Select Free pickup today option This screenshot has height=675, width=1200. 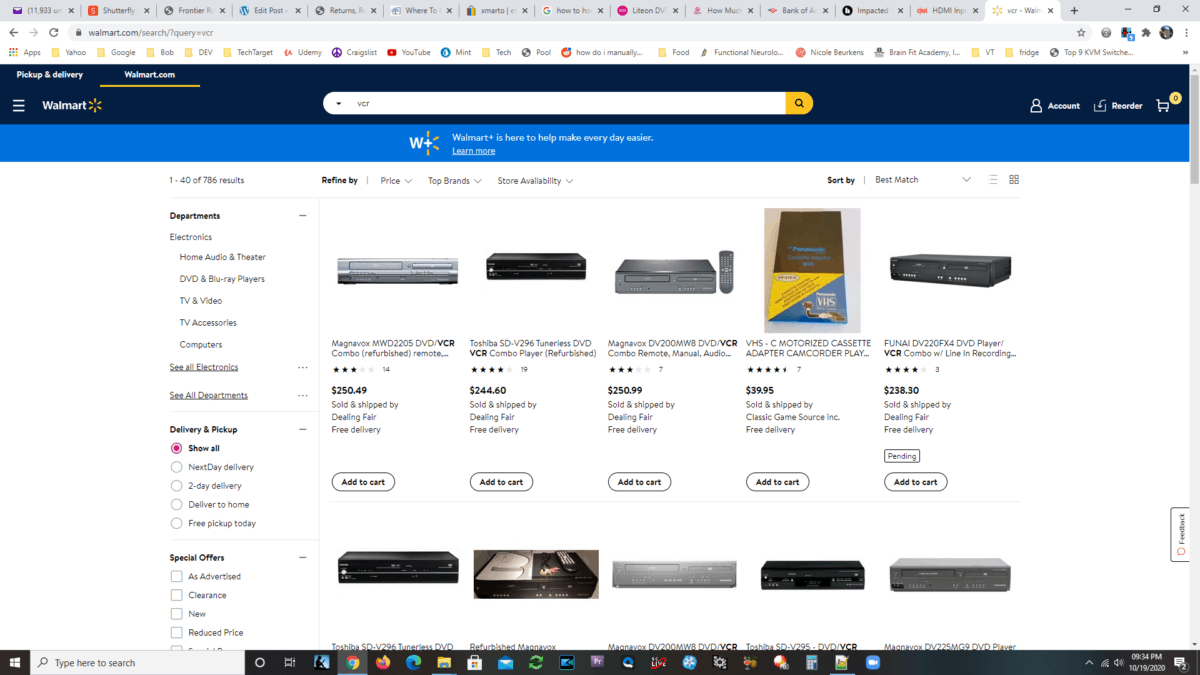point(177,523)
